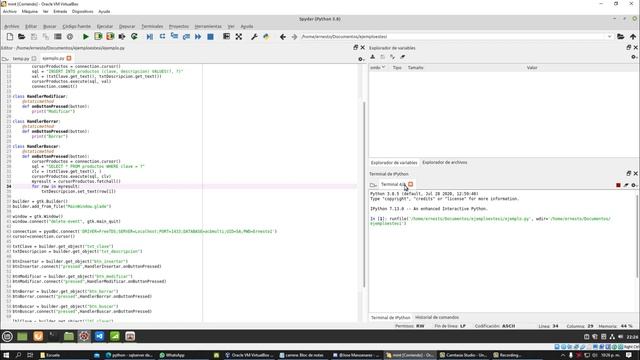The height and width of the screenshot is (360, 640).
Task: Open Archivo menu in Spyder
Action: [x=12, y=27]
